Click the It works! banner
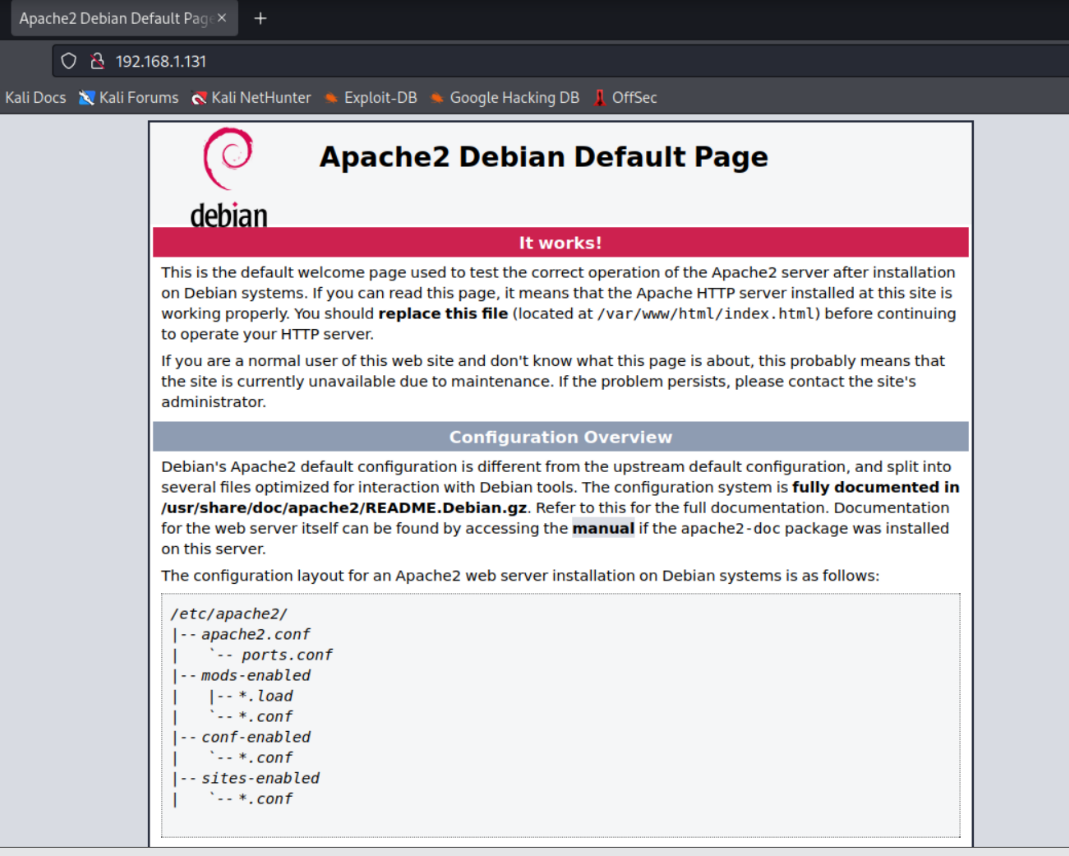 (560, 243)
